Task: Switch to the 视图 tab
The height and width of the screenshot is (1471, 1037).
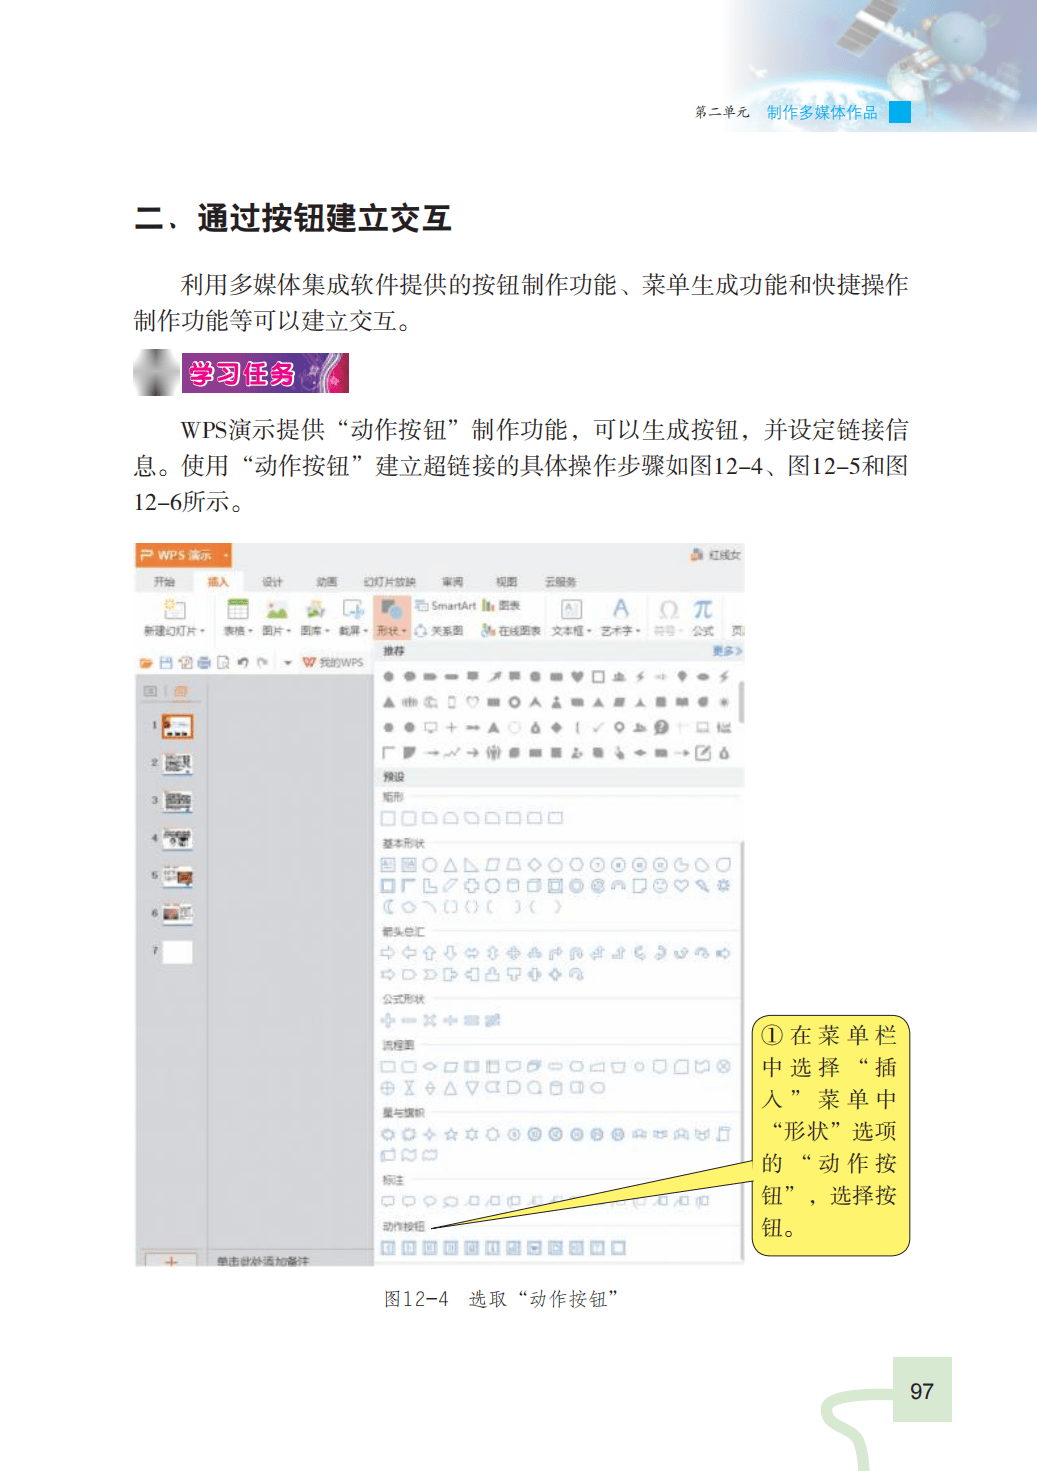Action: pyautogui.click(x=506, y=581)
